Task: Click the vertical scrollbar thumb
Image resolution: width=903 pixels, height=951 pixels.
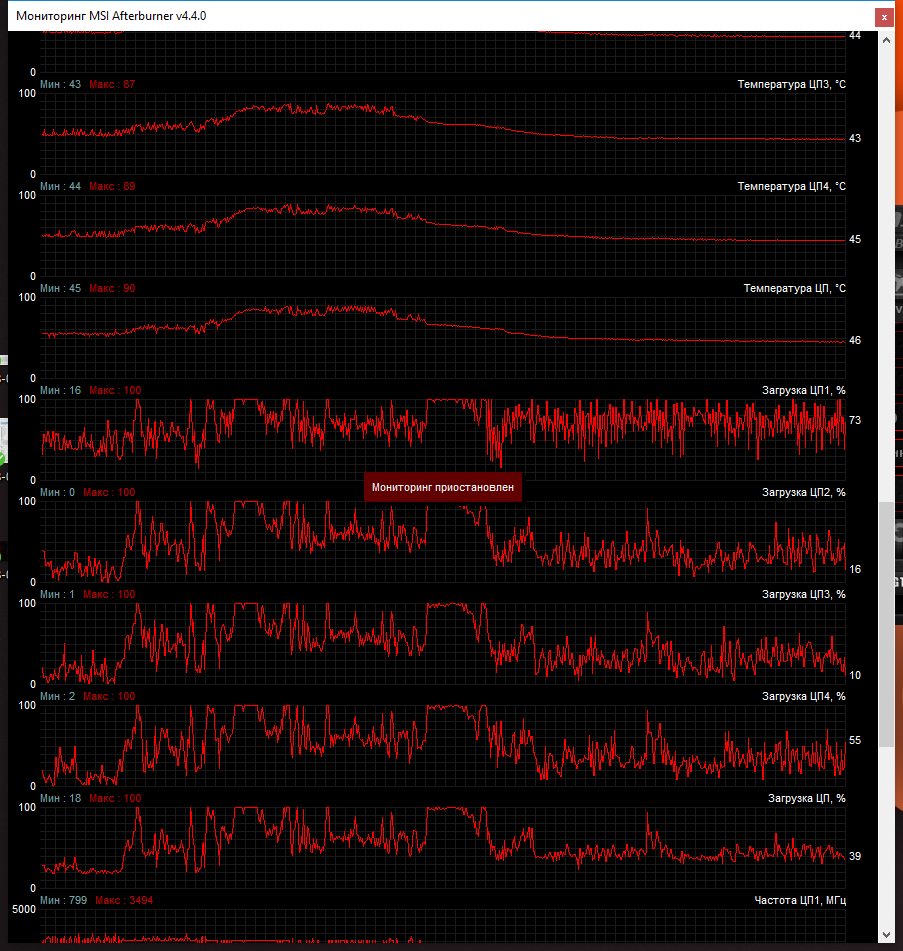Action: point(886,625)
